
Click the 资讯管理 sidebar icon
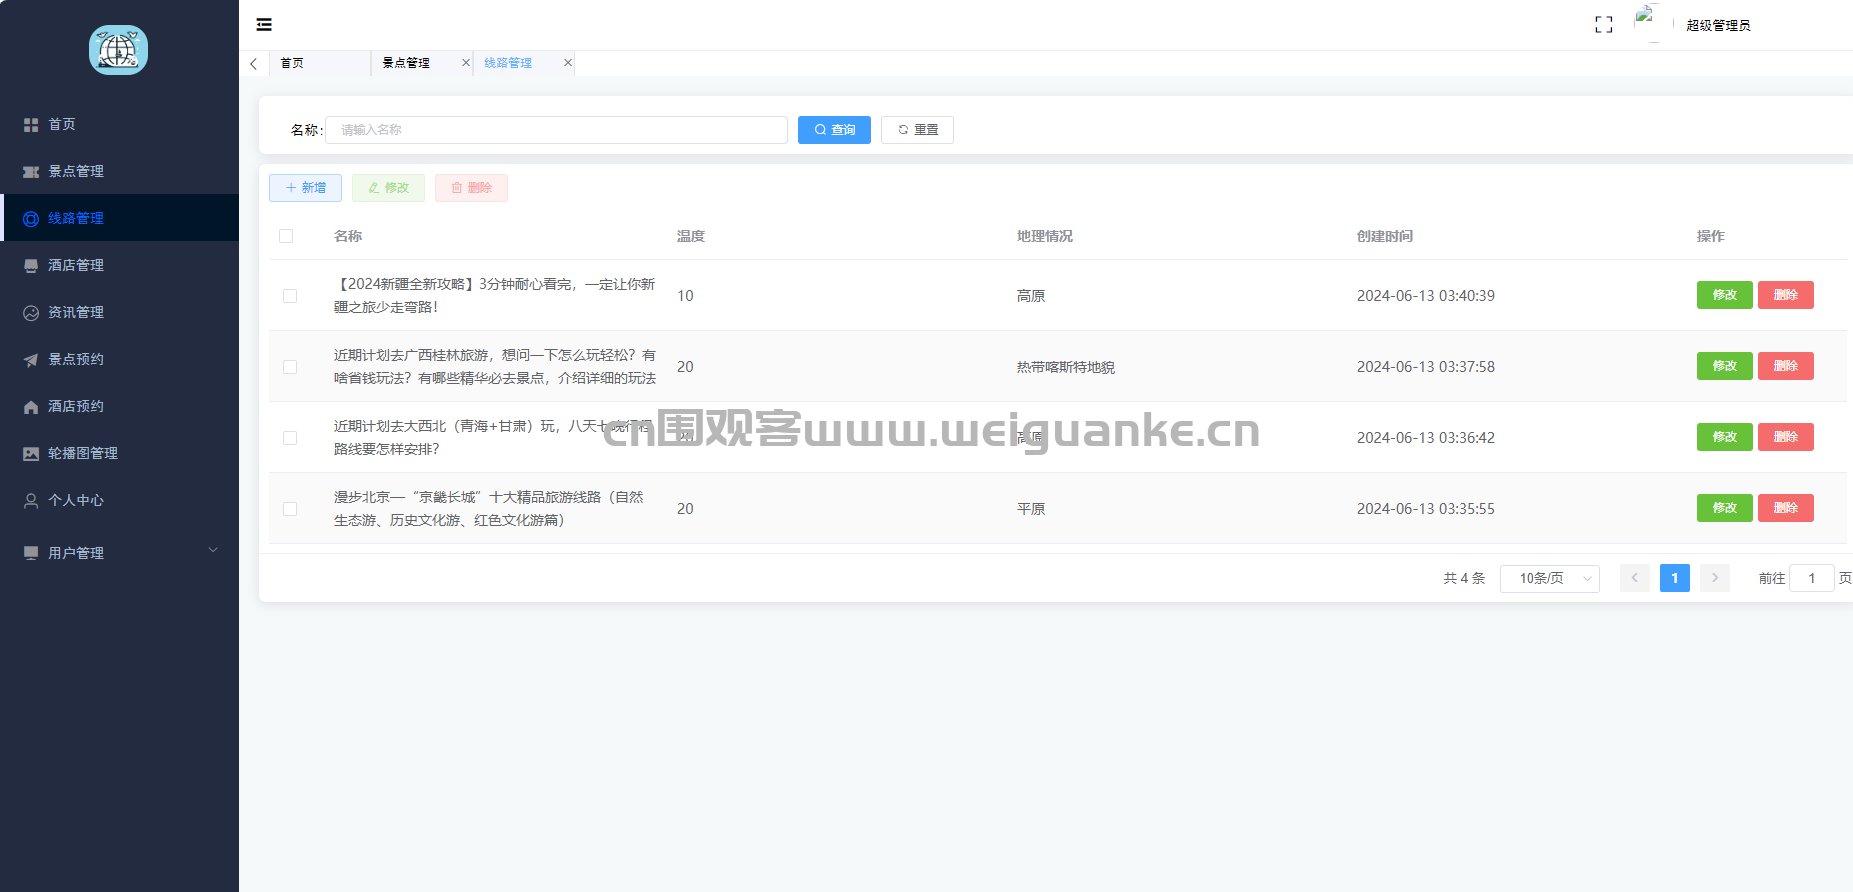coord(31,313)
